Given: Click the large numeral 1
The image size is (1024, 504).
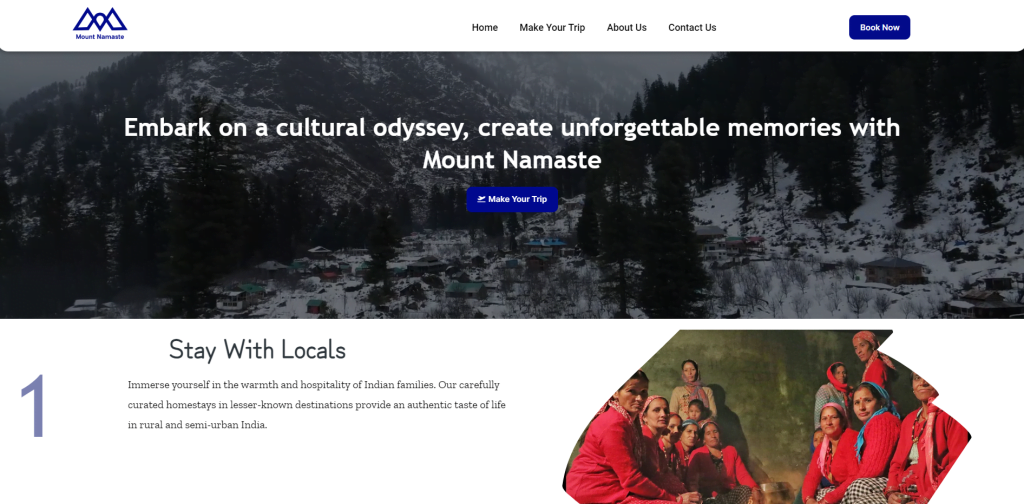Looking at the screenshot, I should (35, 405).
